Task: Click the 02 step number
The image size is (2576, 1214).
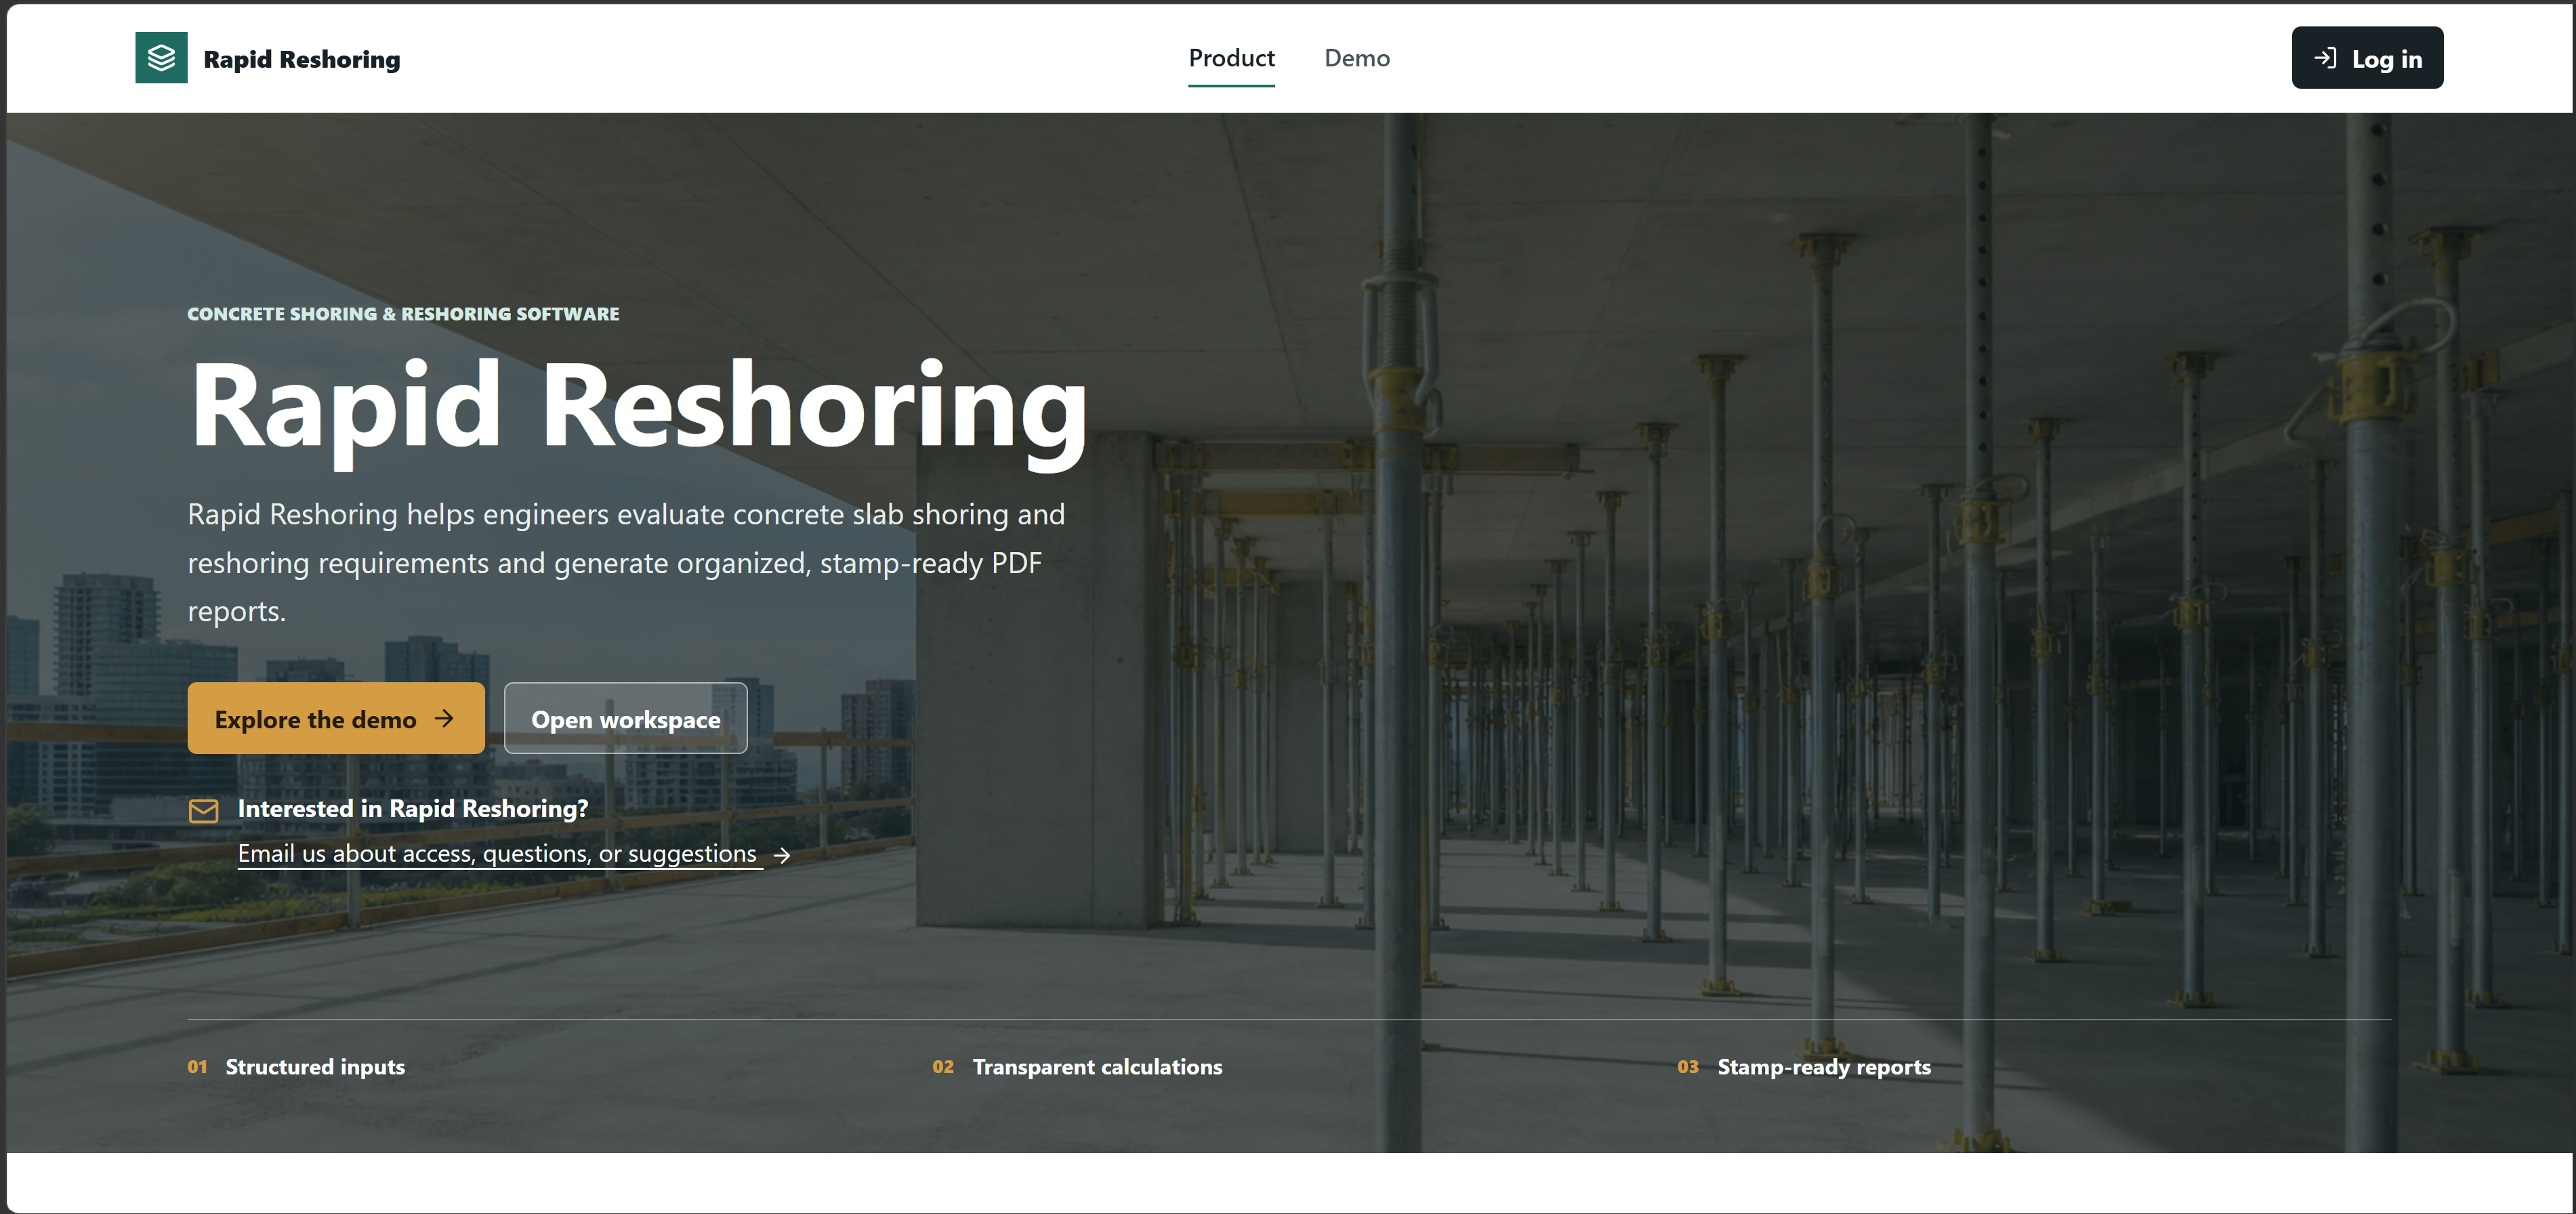Action: tap(942, 1067)
